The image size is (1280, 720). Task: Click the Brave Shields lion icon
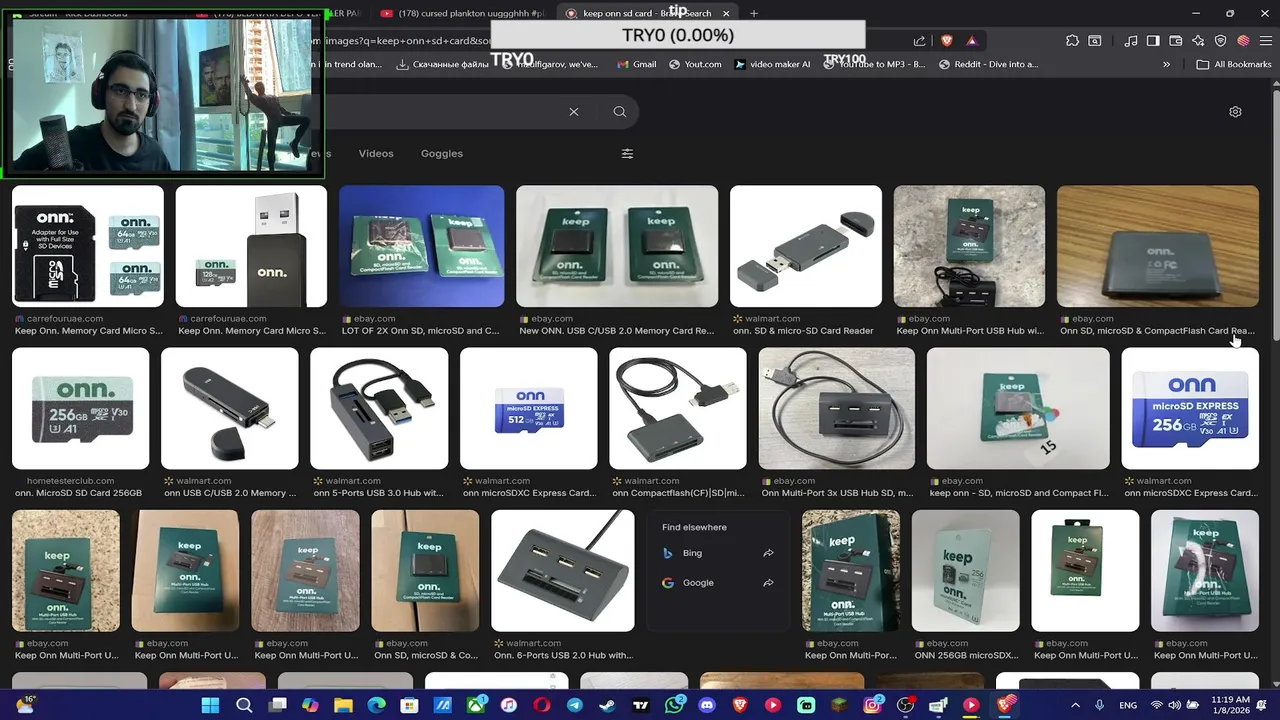pos(946,41)
